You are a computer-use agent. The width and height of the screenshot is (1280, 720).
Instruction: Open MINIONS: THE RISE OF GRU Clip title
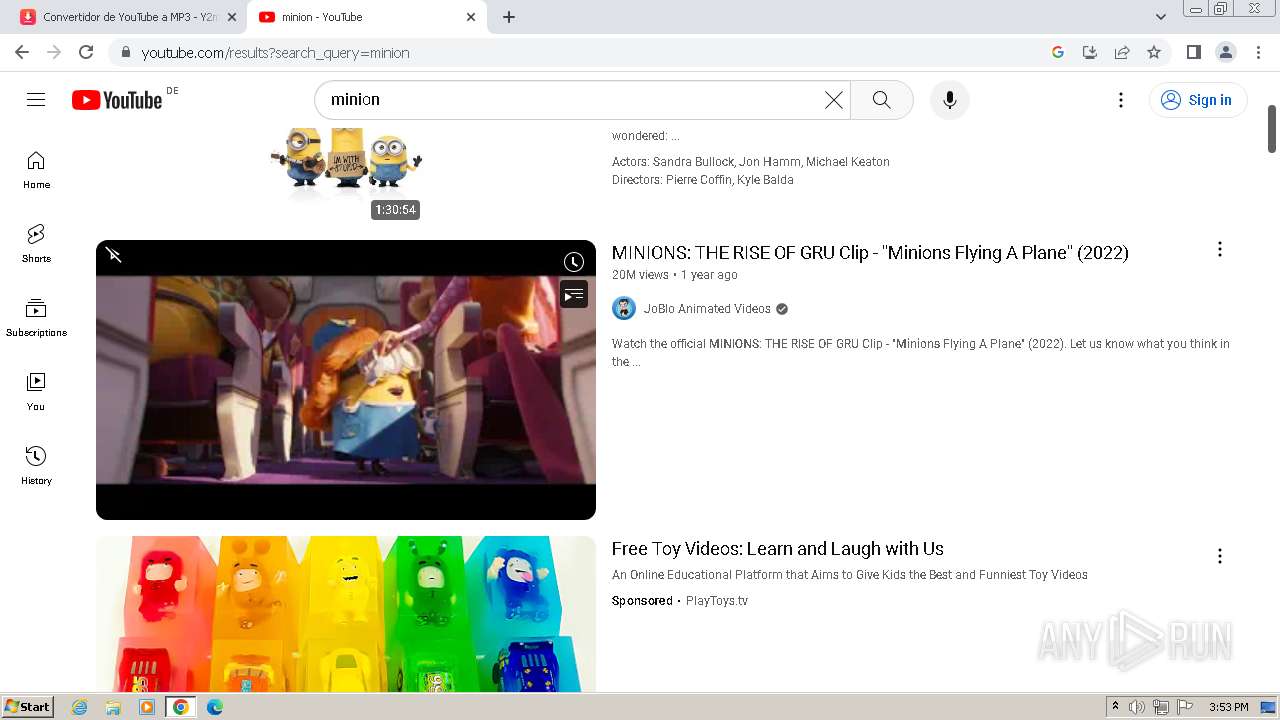click(870, 253)
